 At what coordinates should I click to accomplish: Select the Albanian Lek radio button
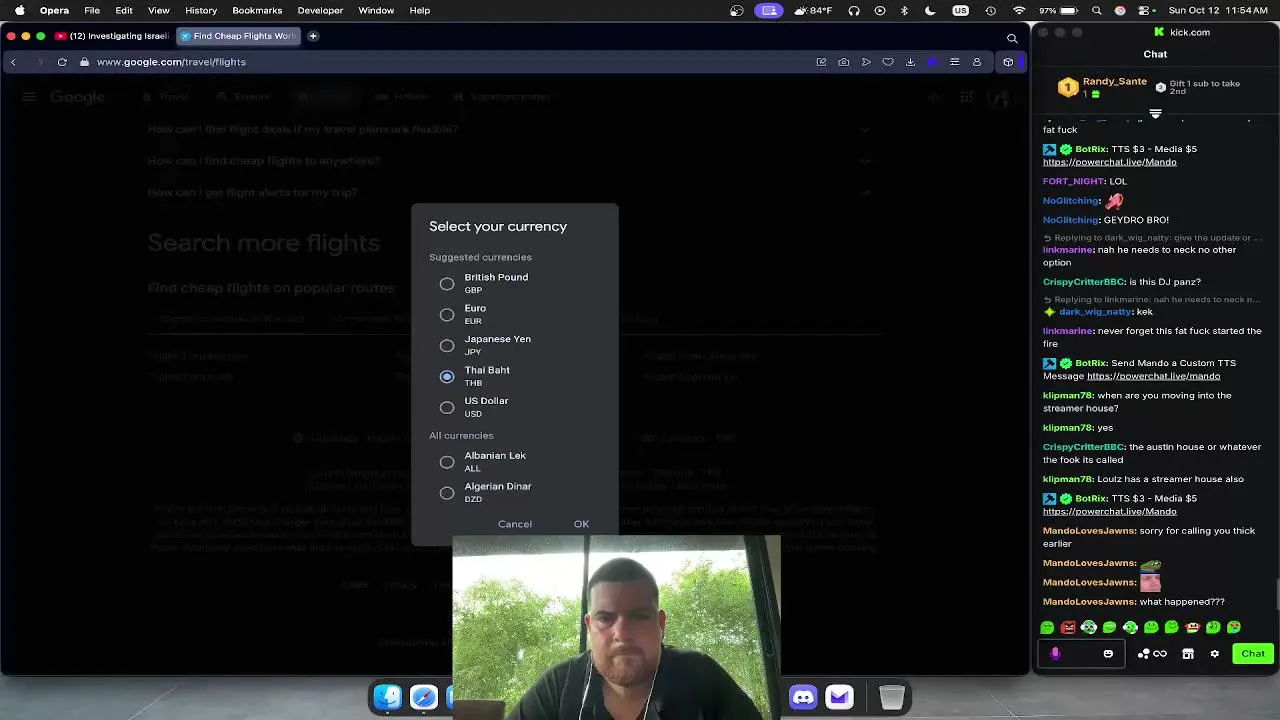coord(447,462)
